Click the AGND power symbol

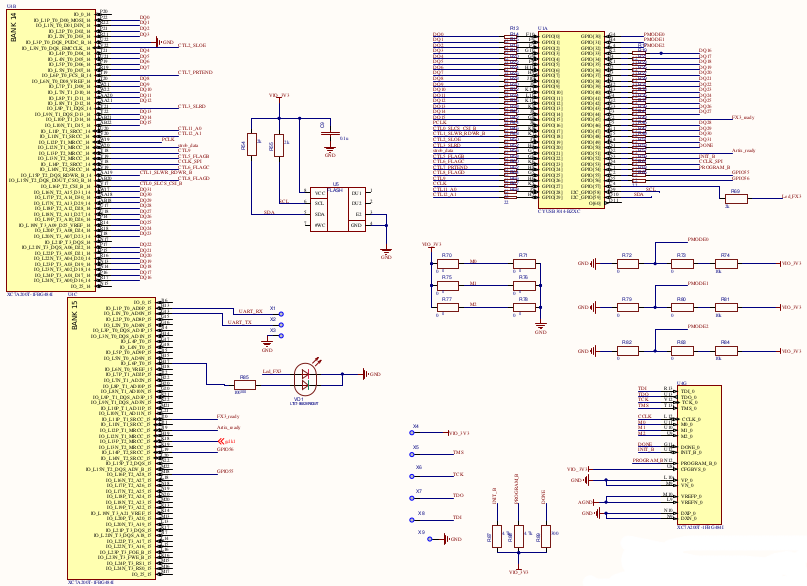click(x=587, y=502)
